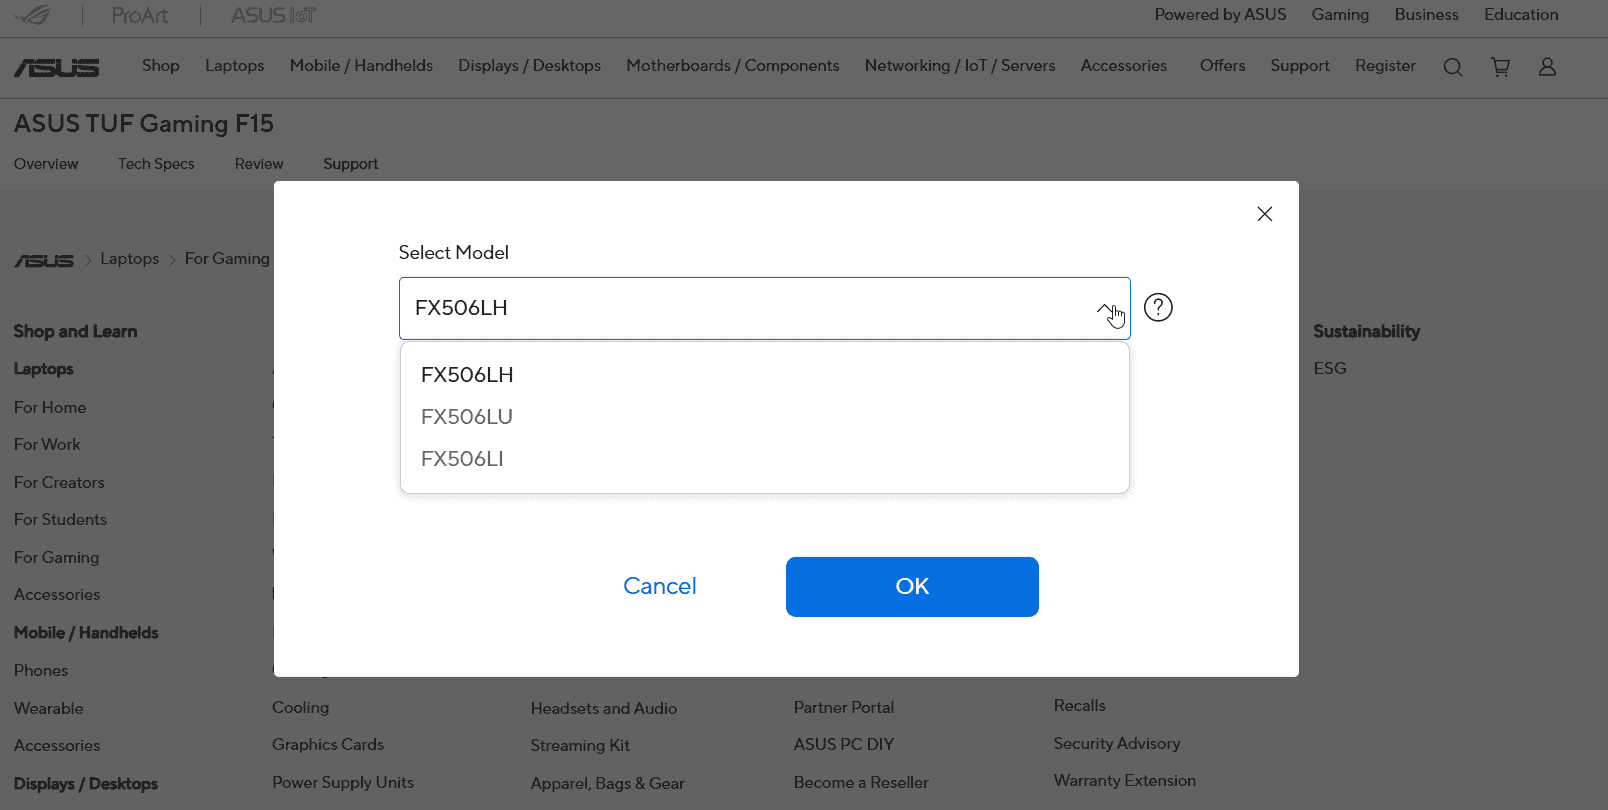Open the Register navigation link
1608x810 pixels.
pos(1385,66)
